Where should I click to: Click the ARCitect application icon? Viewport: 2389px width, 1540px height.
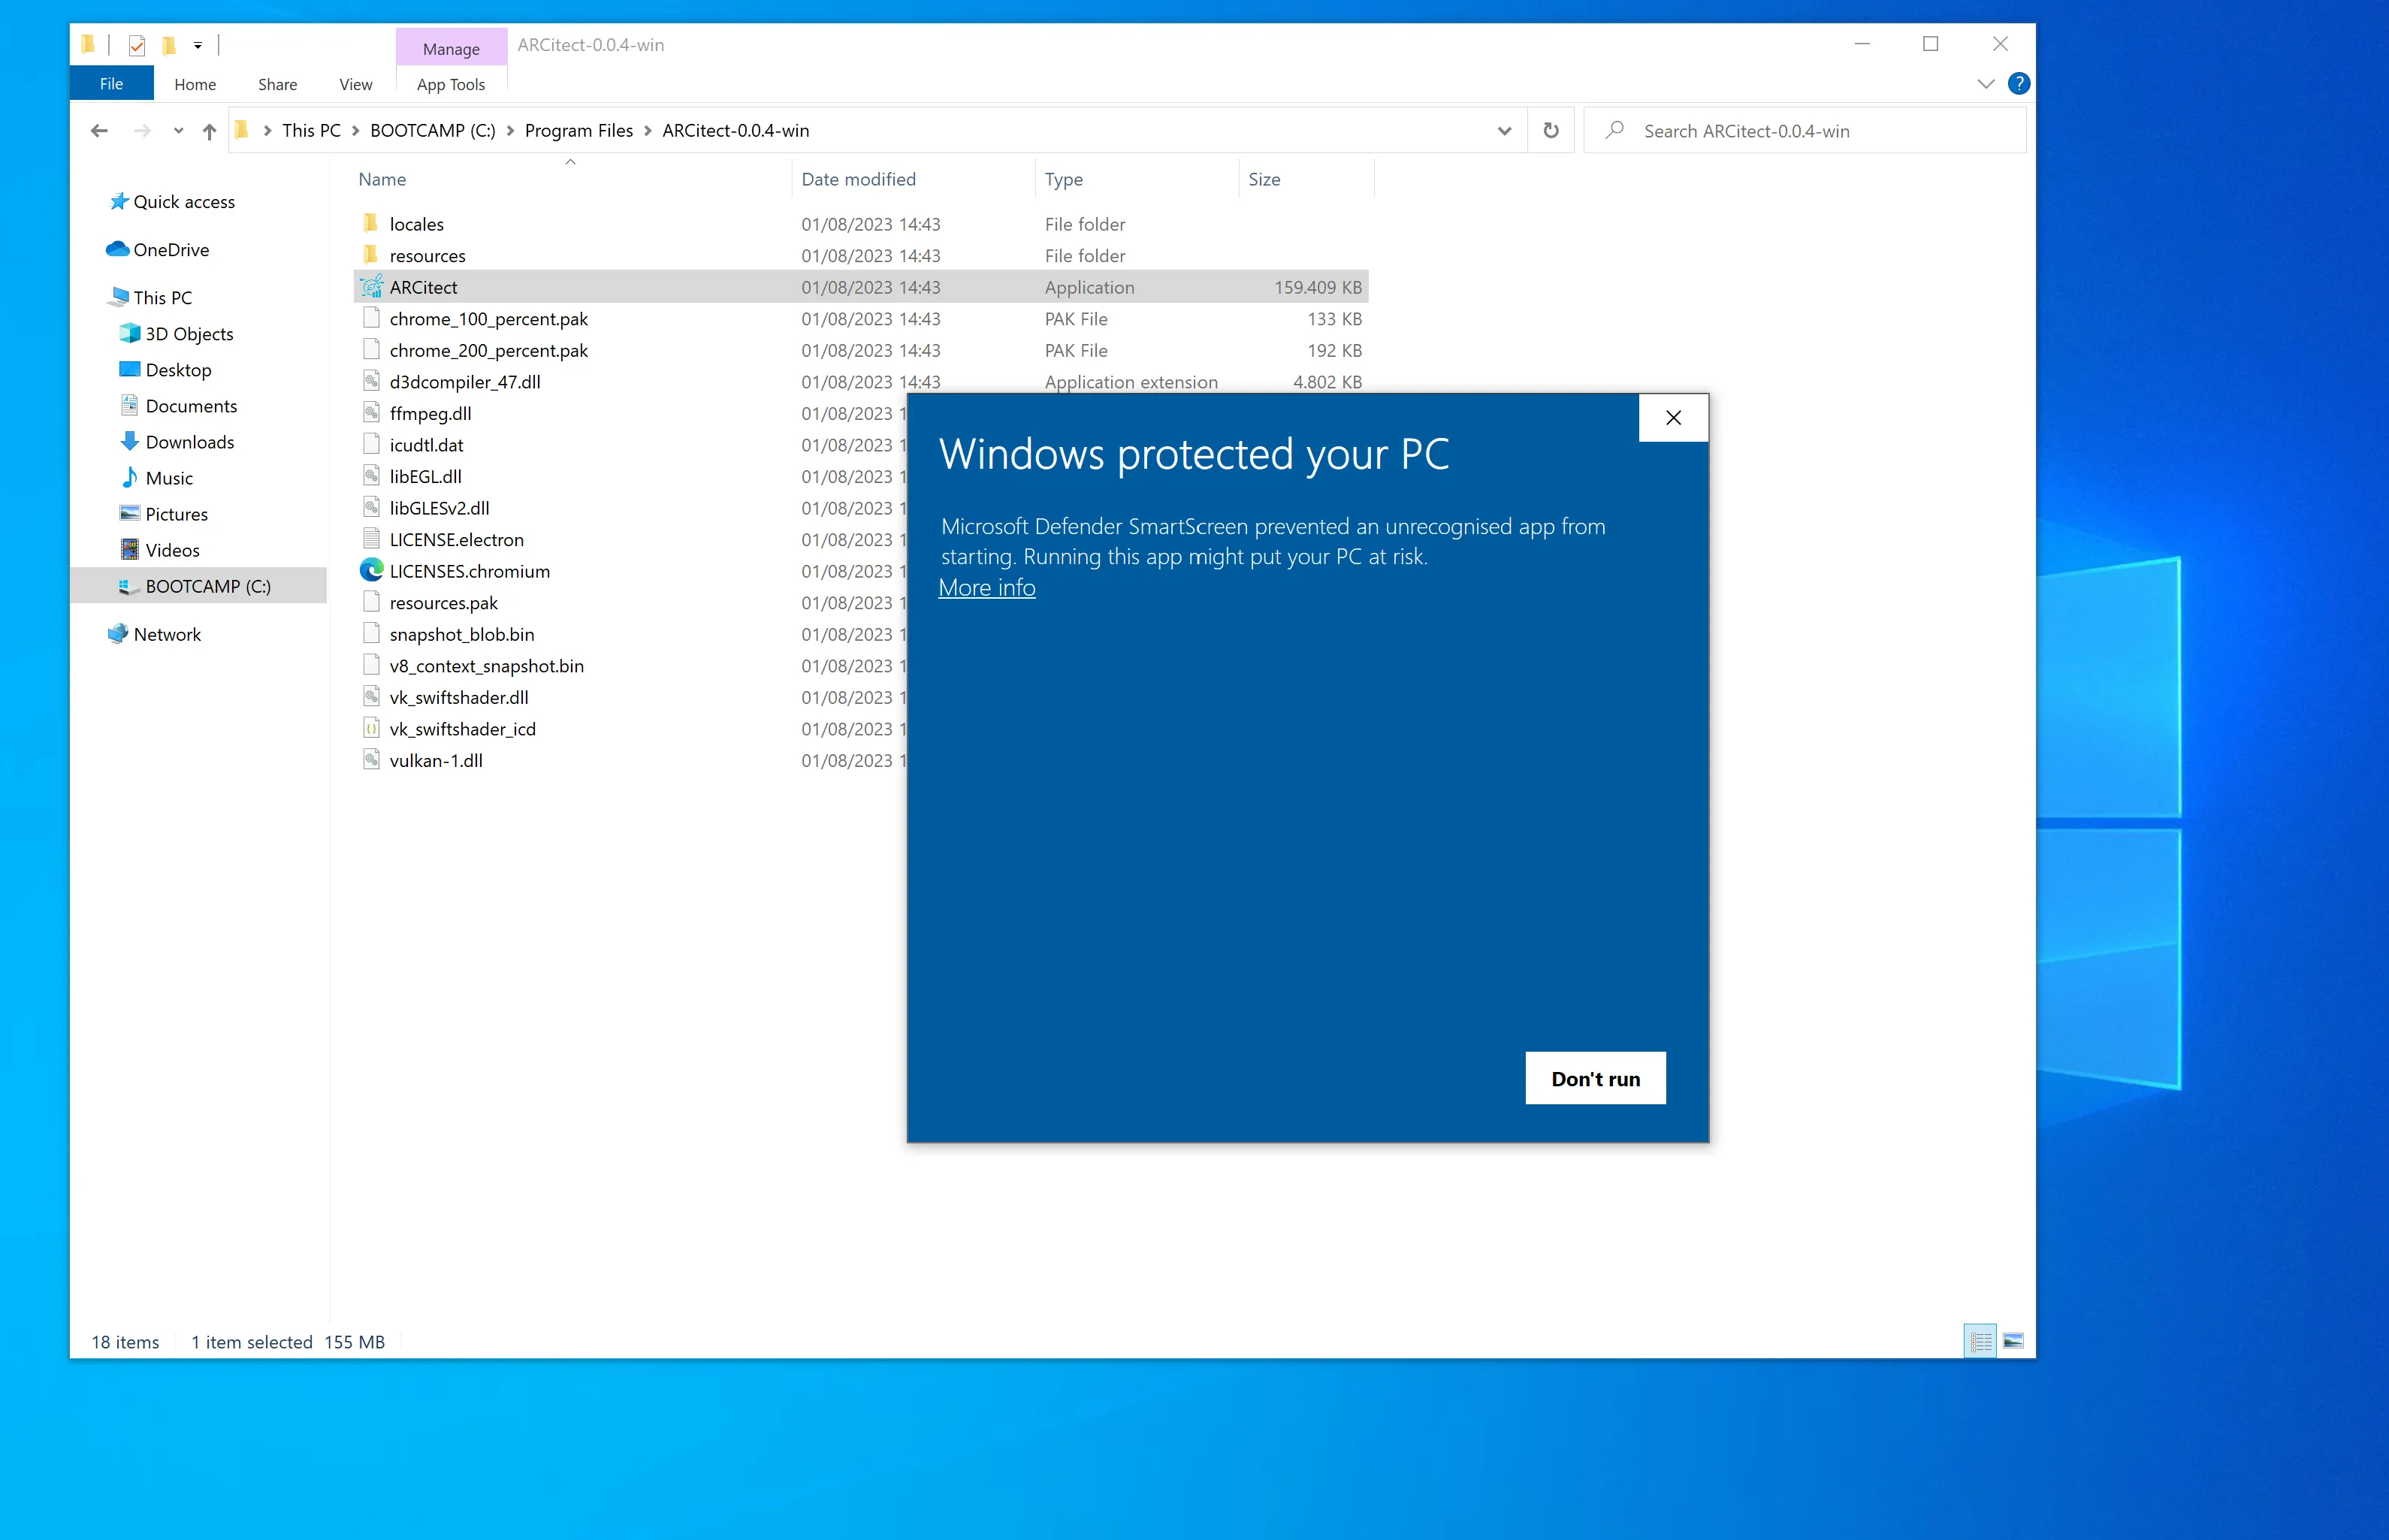pos(372,287)
